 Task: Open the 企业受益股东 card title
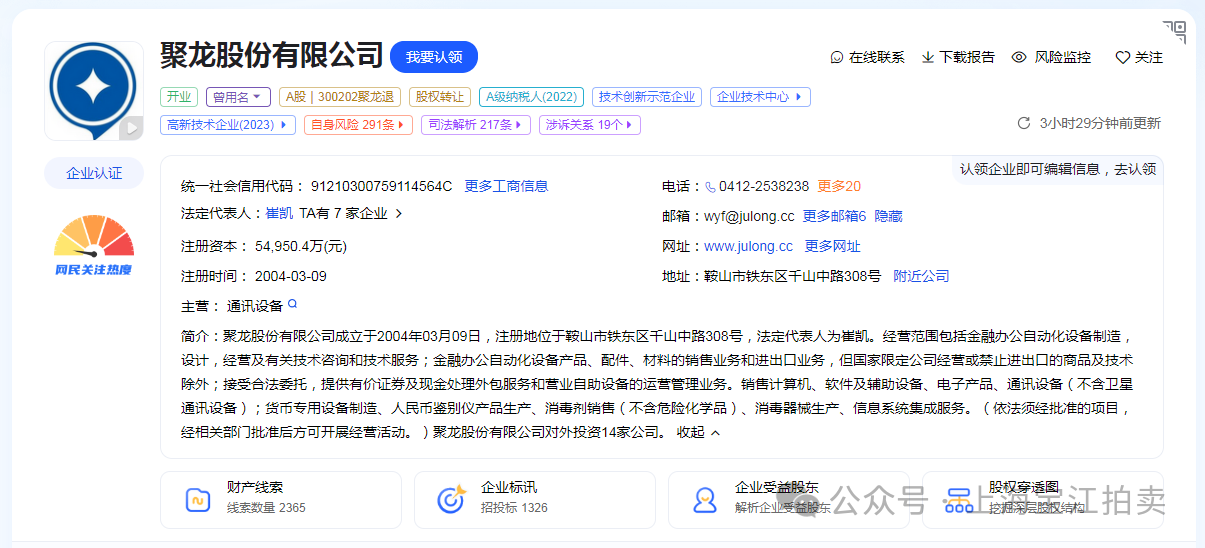777,487
